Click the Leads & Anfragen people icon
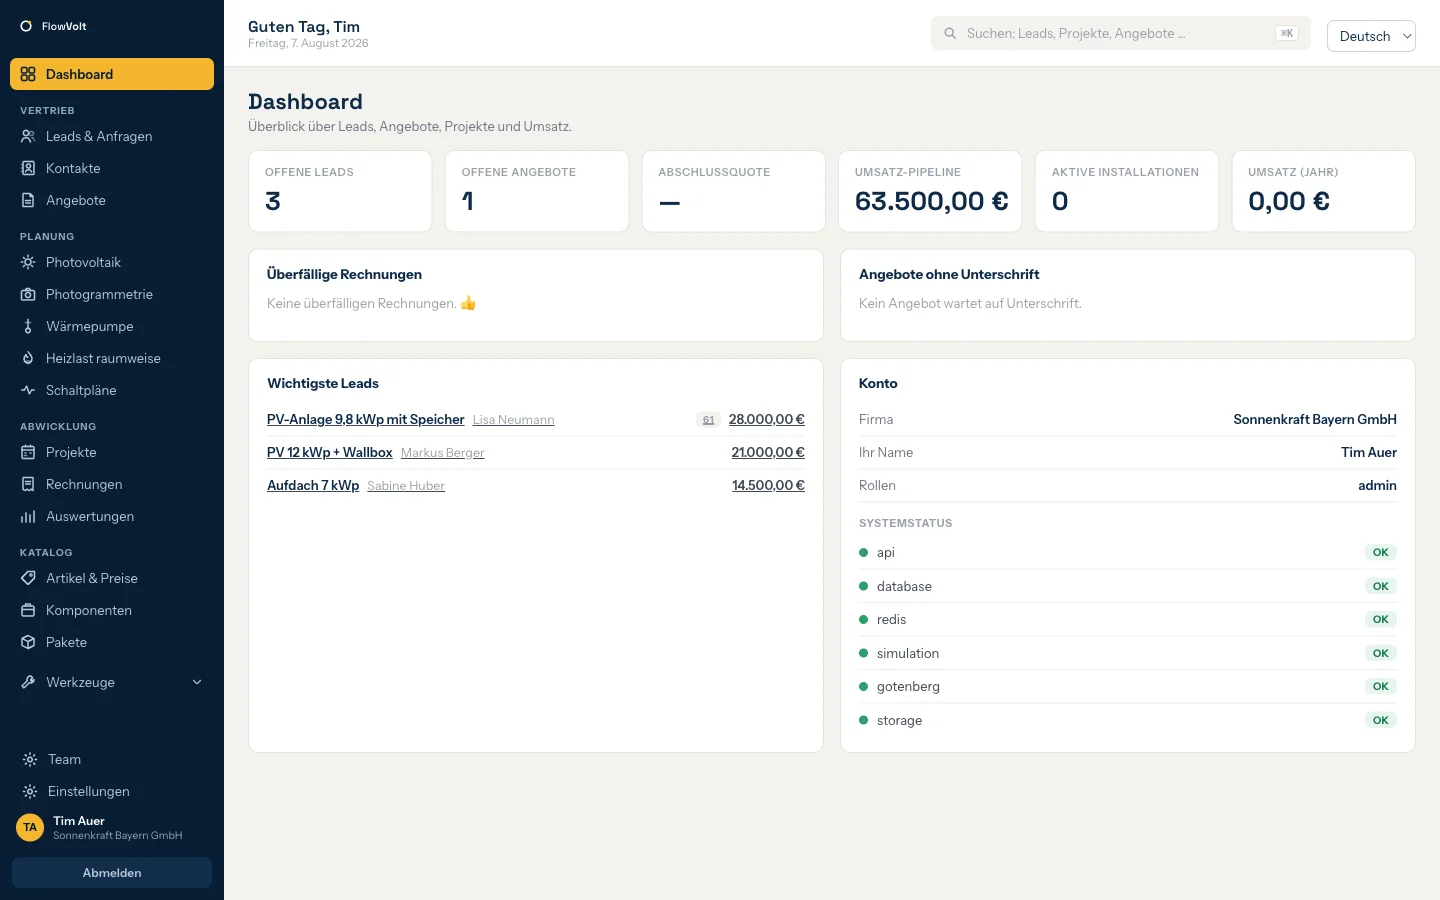Viewport: 1440px width, 900px height. tap(28, 136)
